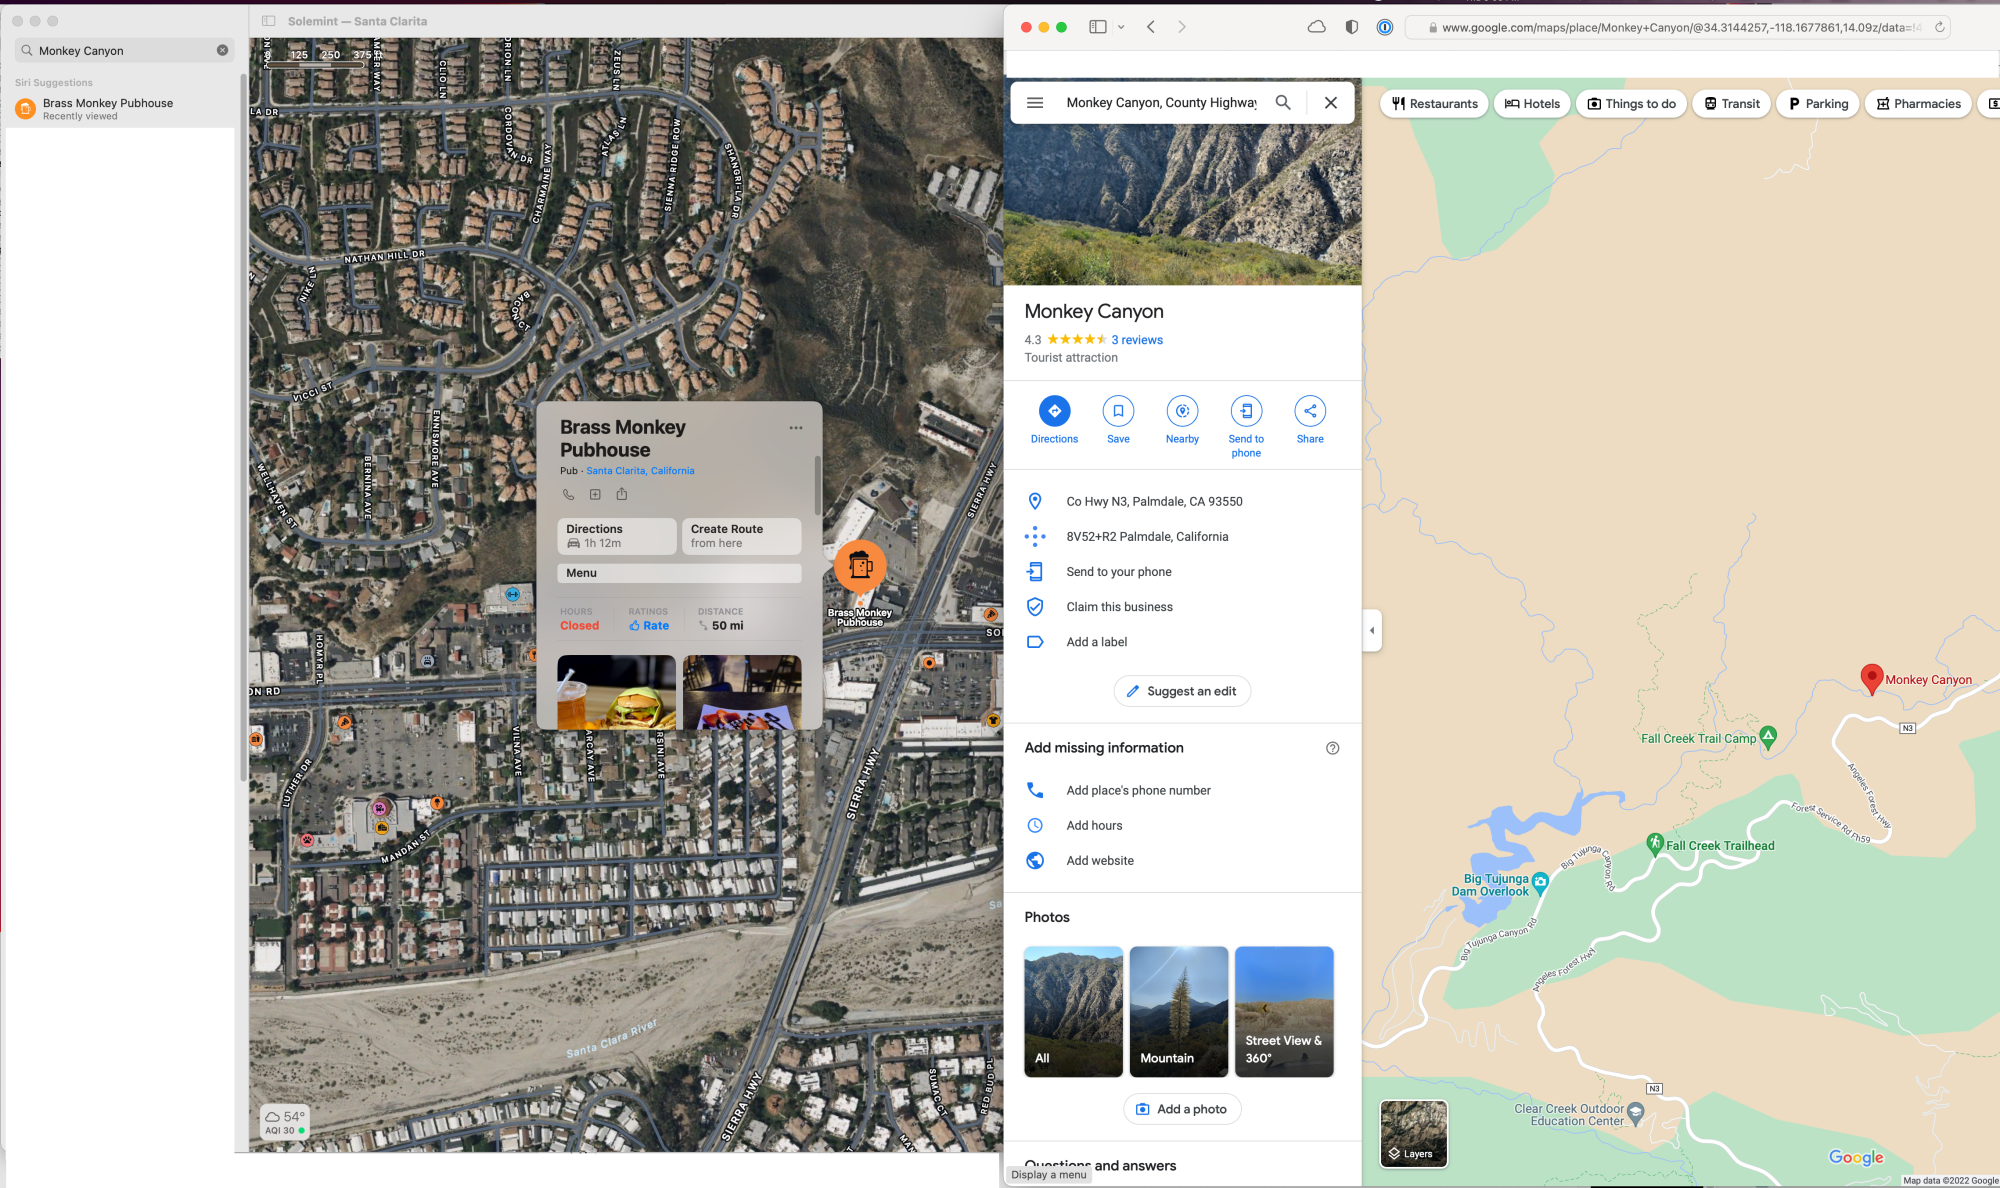Open iCloud tabs cloud icon in Safari
The width and height of the screenshot is (2000, 1188).
[x=1317, y=27]
